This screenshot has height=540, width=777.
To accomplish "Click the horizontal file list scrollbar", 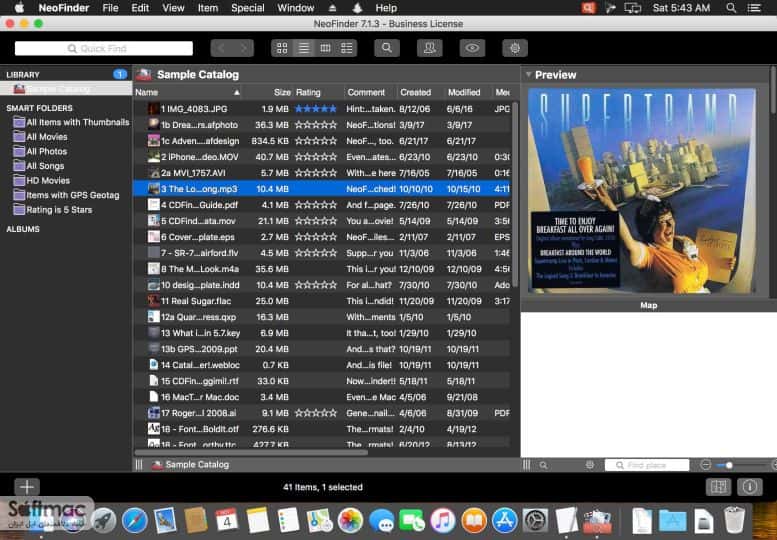I will pos(251,452).
